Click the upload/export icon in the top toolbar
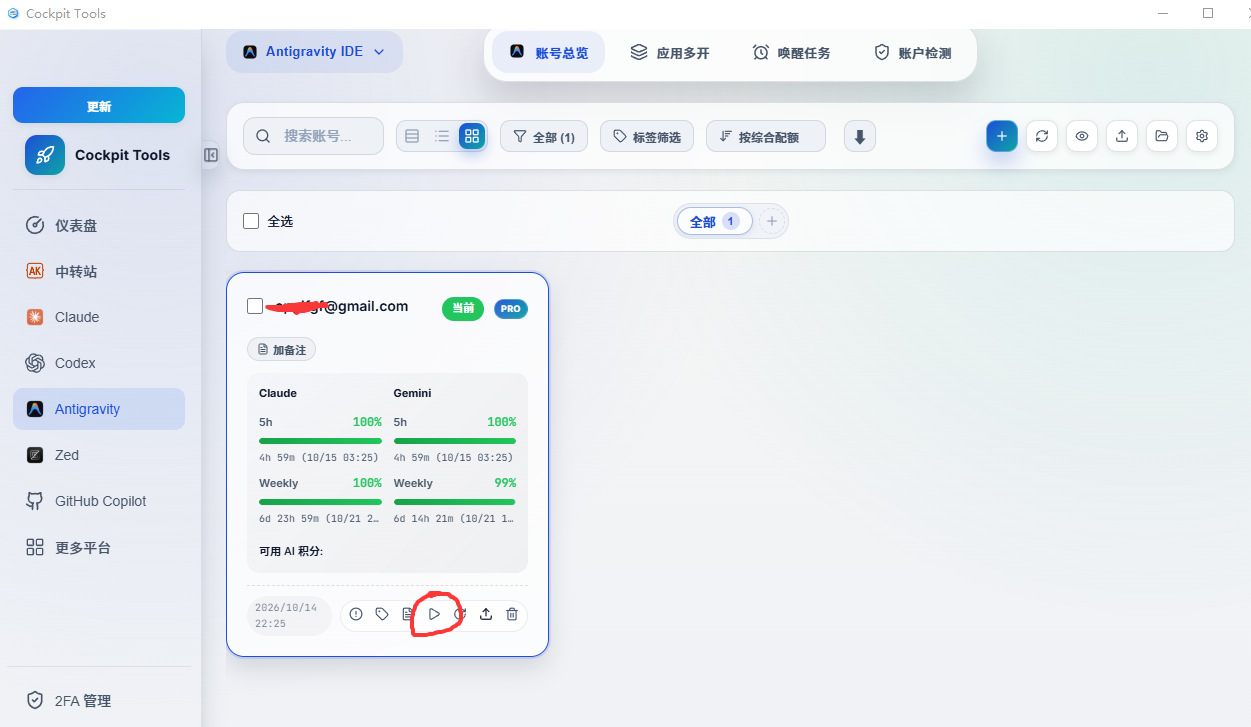 tap(1122, 136)
